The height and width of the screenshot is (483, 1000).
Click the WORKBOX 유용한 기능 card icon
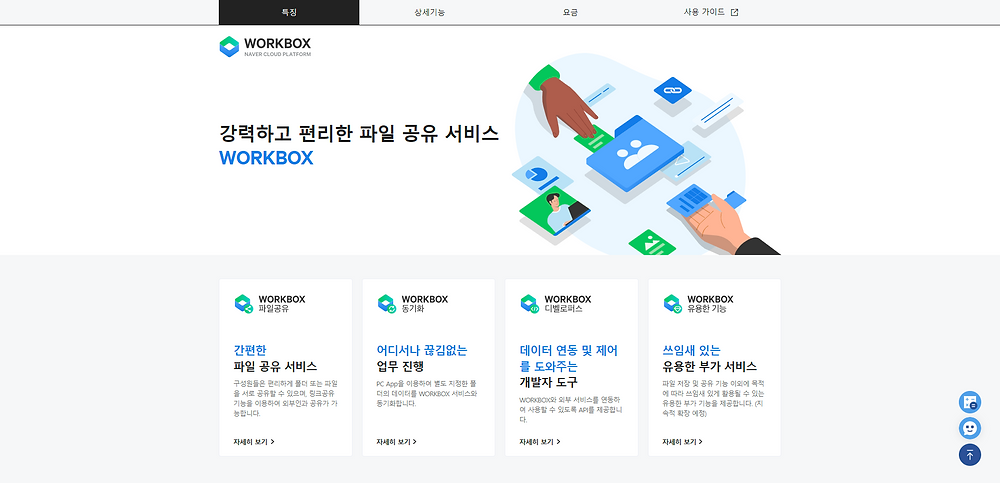(x=672, y=304)
